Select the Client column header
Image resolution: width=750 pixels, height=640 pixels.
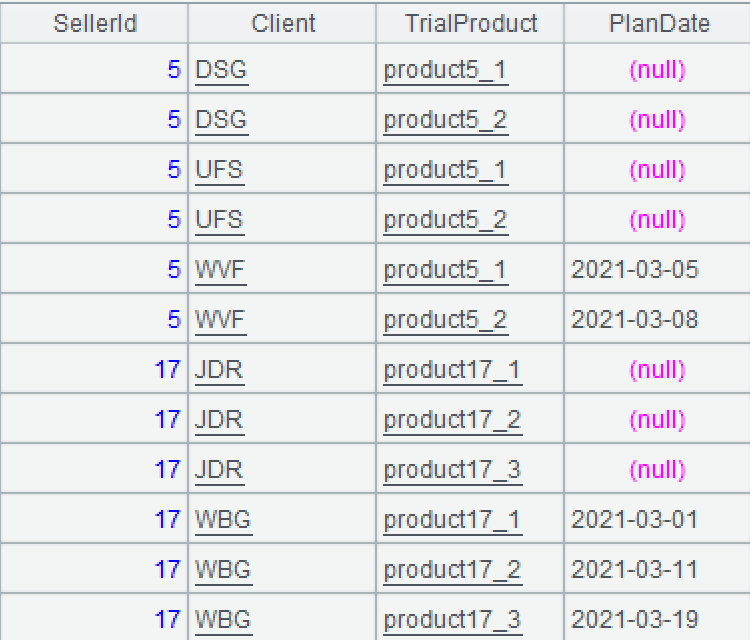pos(284,23)
